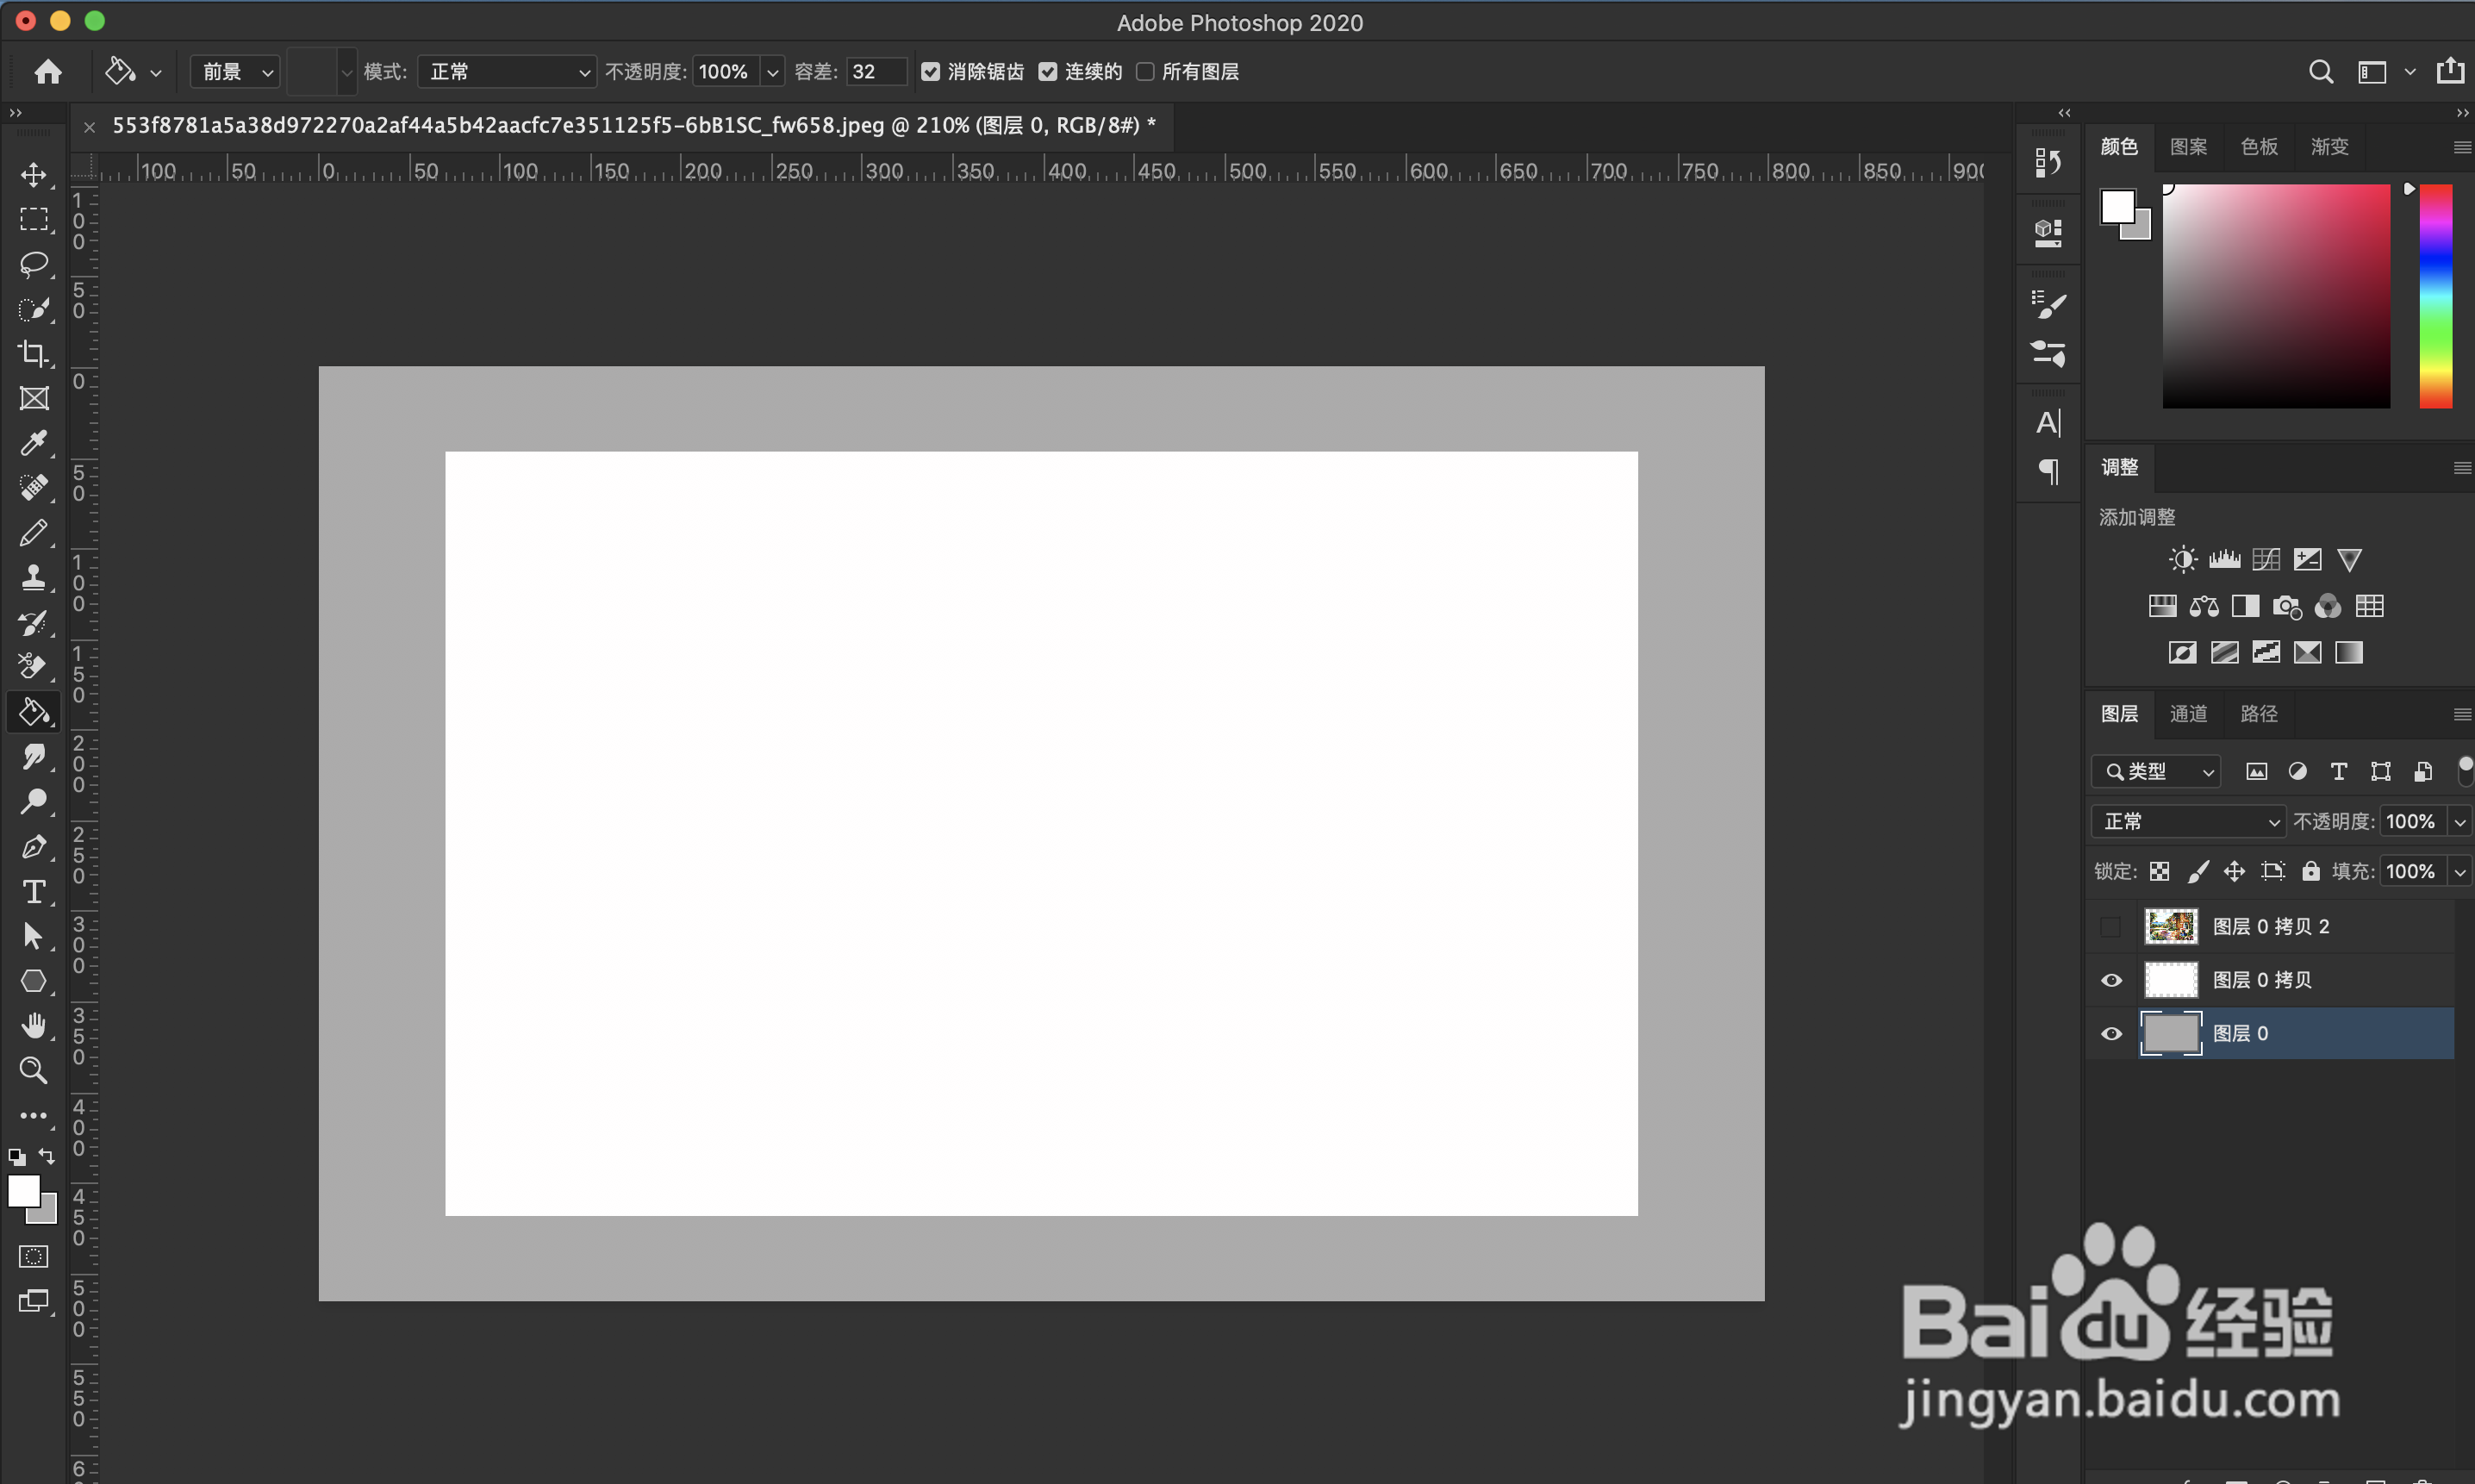The height and width of the screenshot is (1484, 2475).
Task: Click the Home button in options bar
Action: click(48, 72)
